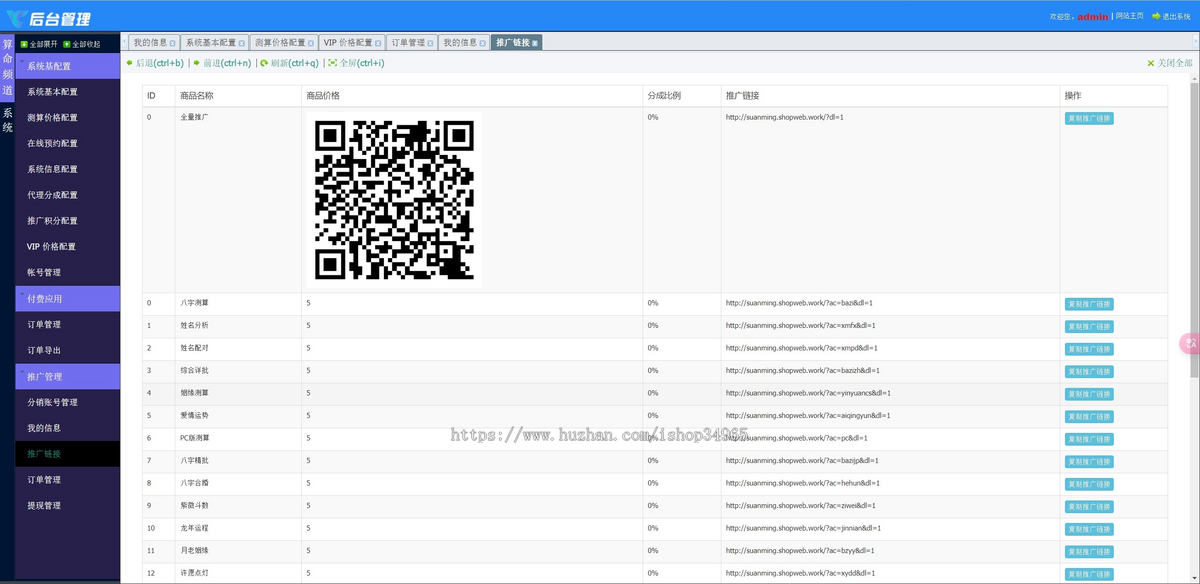
Task: Collapse the 付费应用 sidebar section
Action: click(x=68, y=298)
